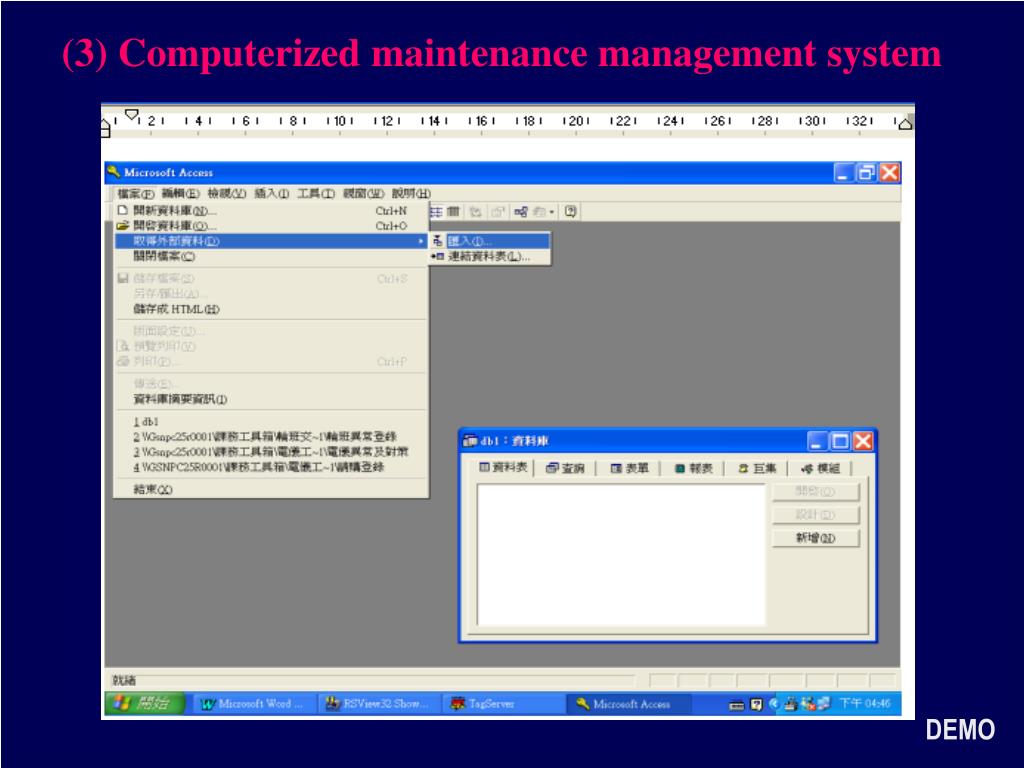This screenshot has width=1024, height=768.
Task: Click the Microsoft Access taskbar button
Action: coord(628,704)
